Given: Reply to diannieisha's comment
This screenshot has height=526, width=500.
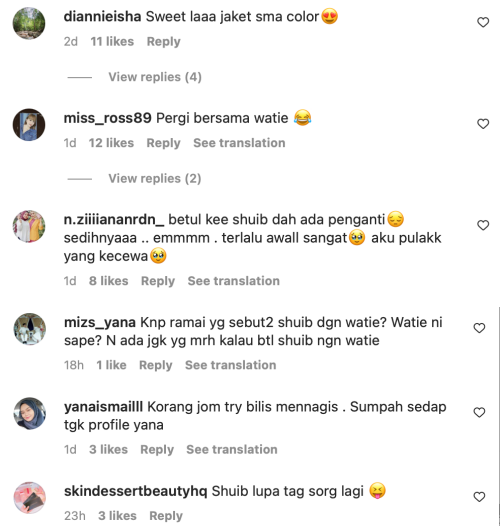Looking at the screenshot, I should coord(163,42).
